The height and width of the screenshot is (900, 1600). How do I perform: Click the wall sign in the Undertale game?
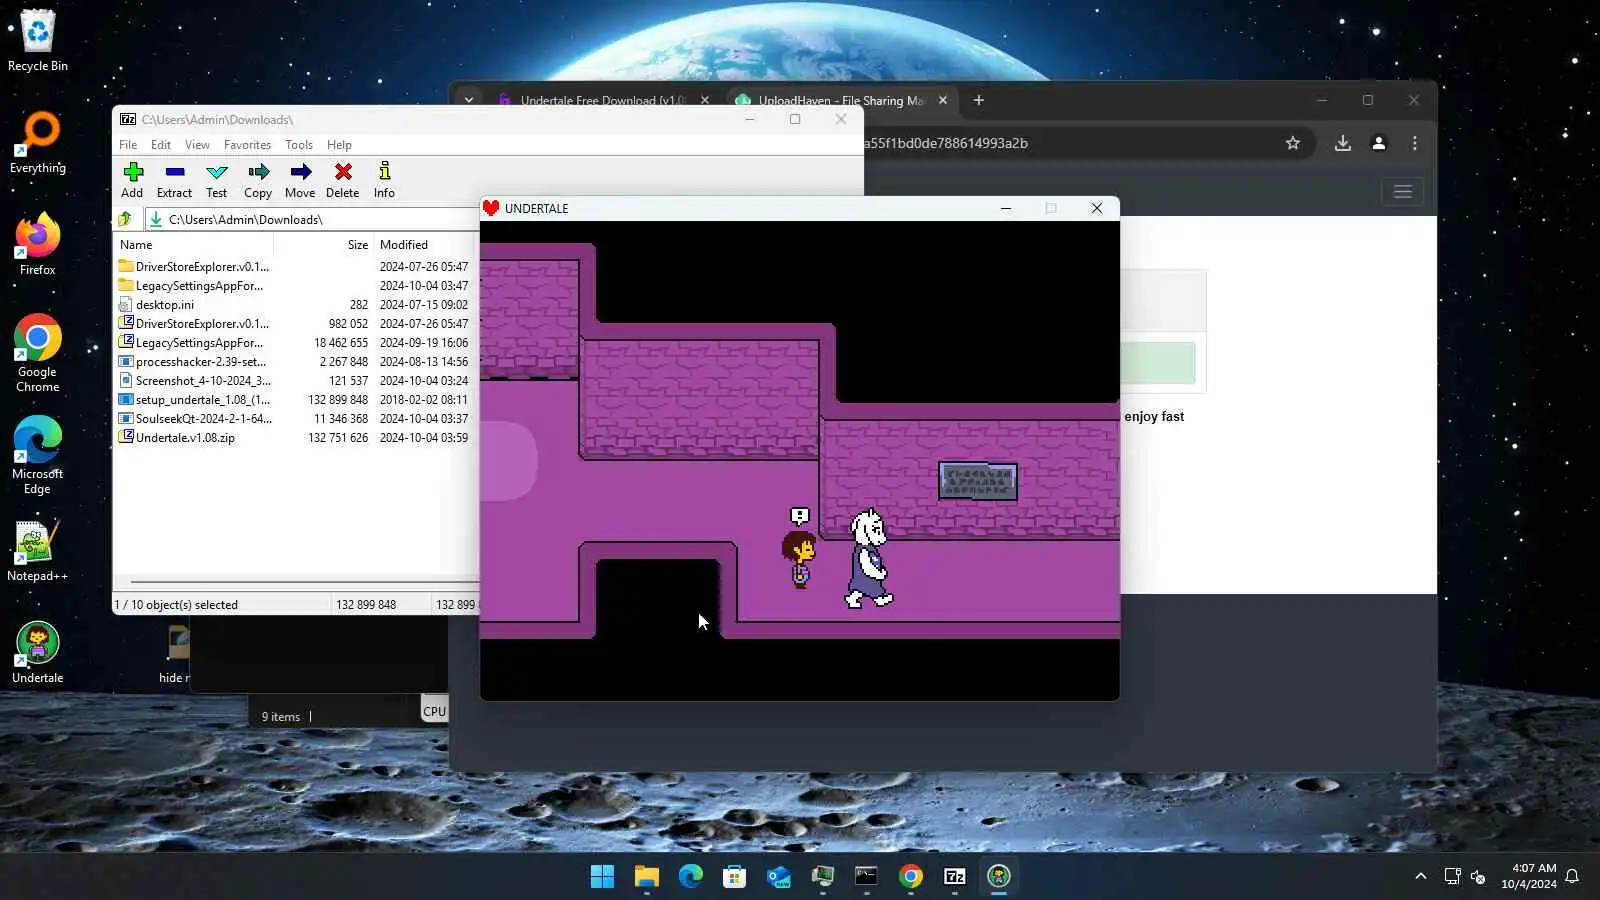click(978, 481)
